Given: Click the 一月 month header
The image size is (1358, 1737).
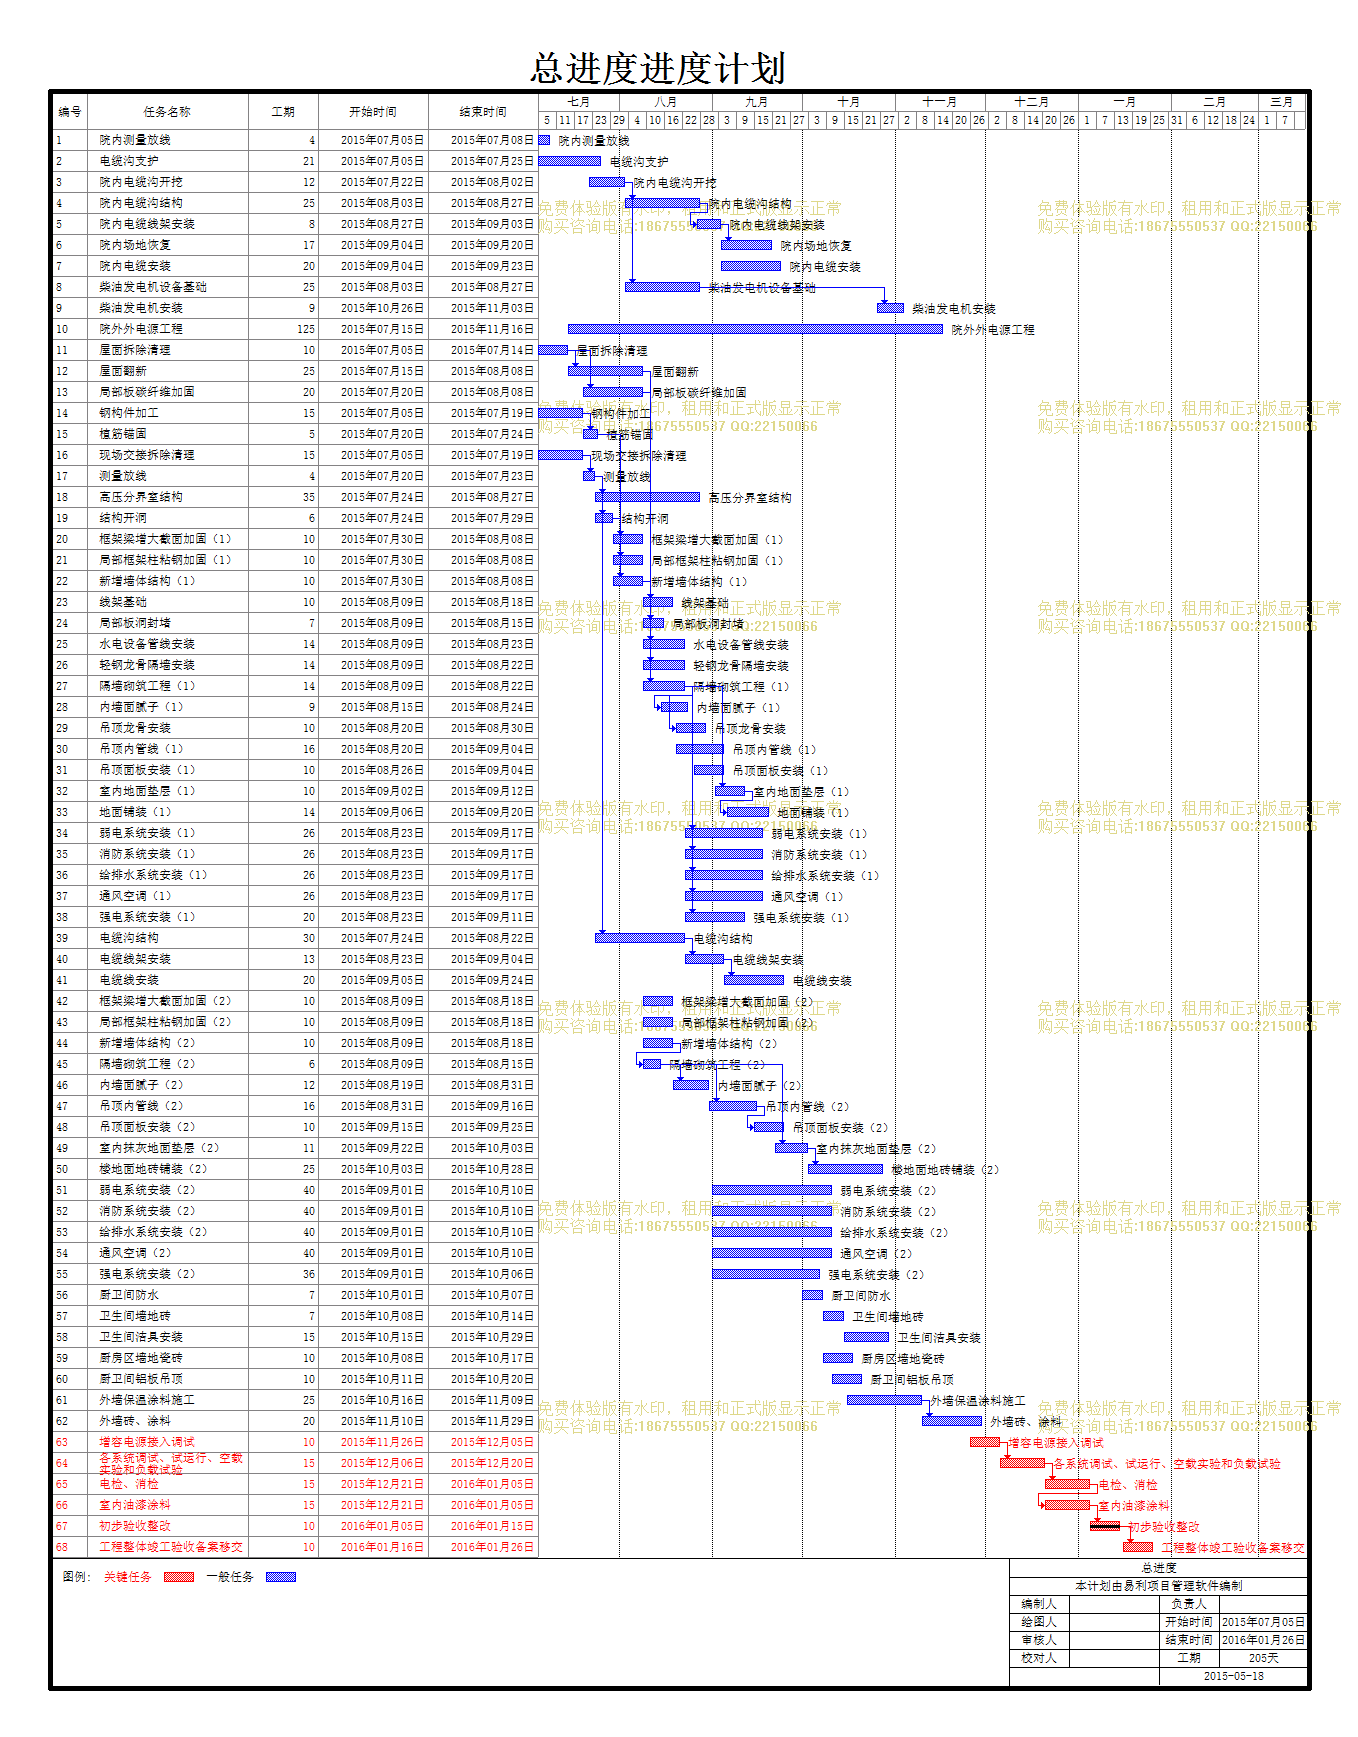Looking at the screenshot, I should 1125,102.
